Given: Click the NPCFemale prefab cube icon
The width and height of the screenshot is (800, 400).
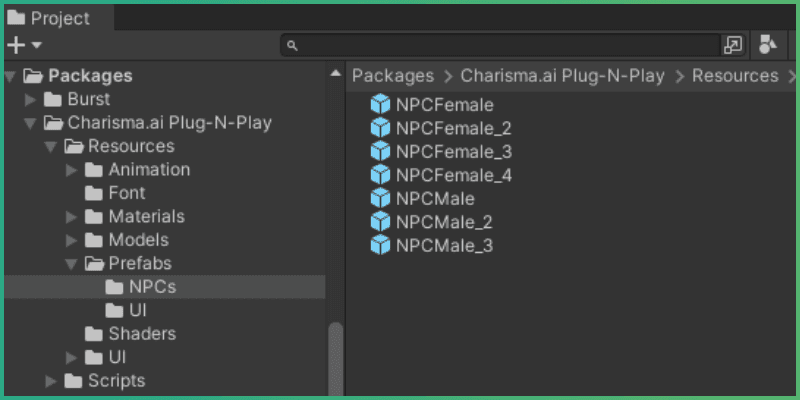Looking at the screenshot, I should click(380, 104).
